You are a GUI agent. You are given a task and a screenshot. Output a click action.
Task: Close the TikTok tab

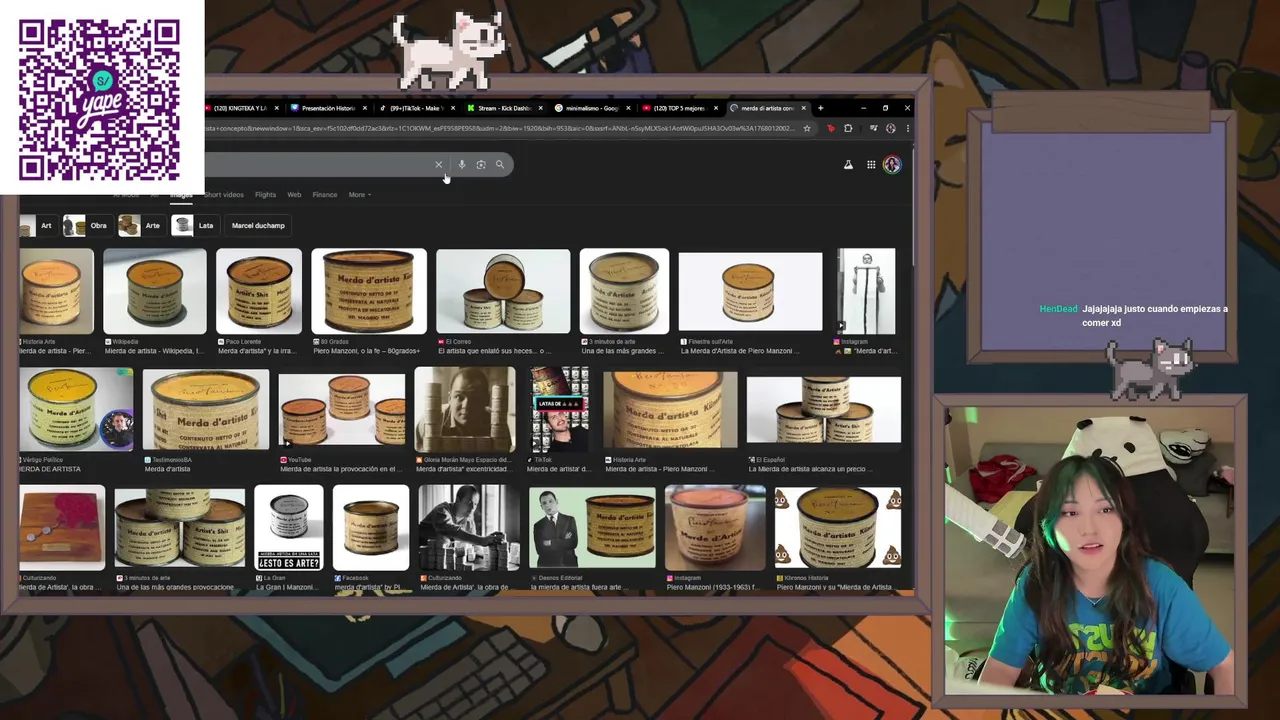pyautogui.click(x=453, y=108)
